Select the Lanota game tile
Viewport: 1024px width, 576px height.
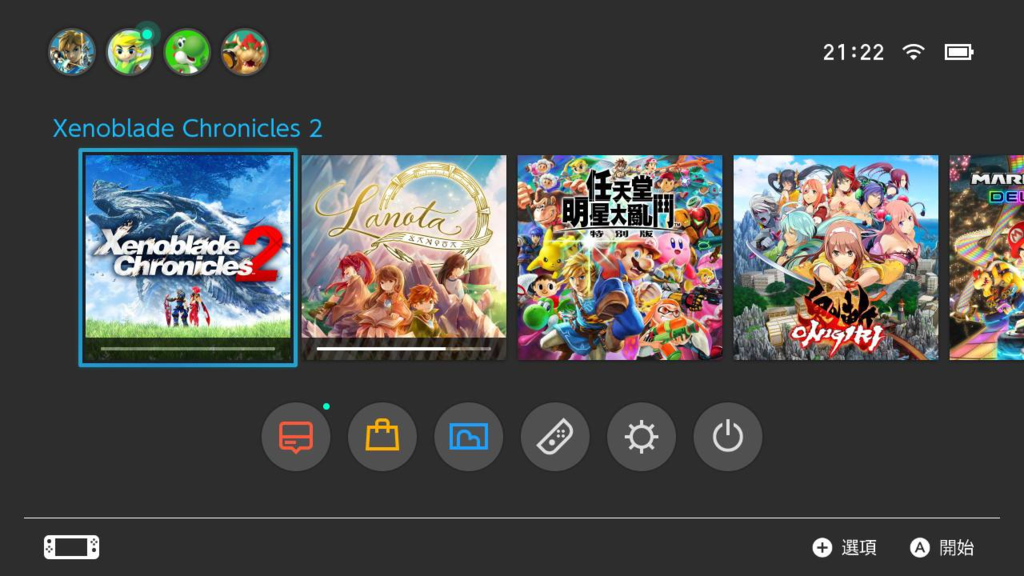(404, 257)
